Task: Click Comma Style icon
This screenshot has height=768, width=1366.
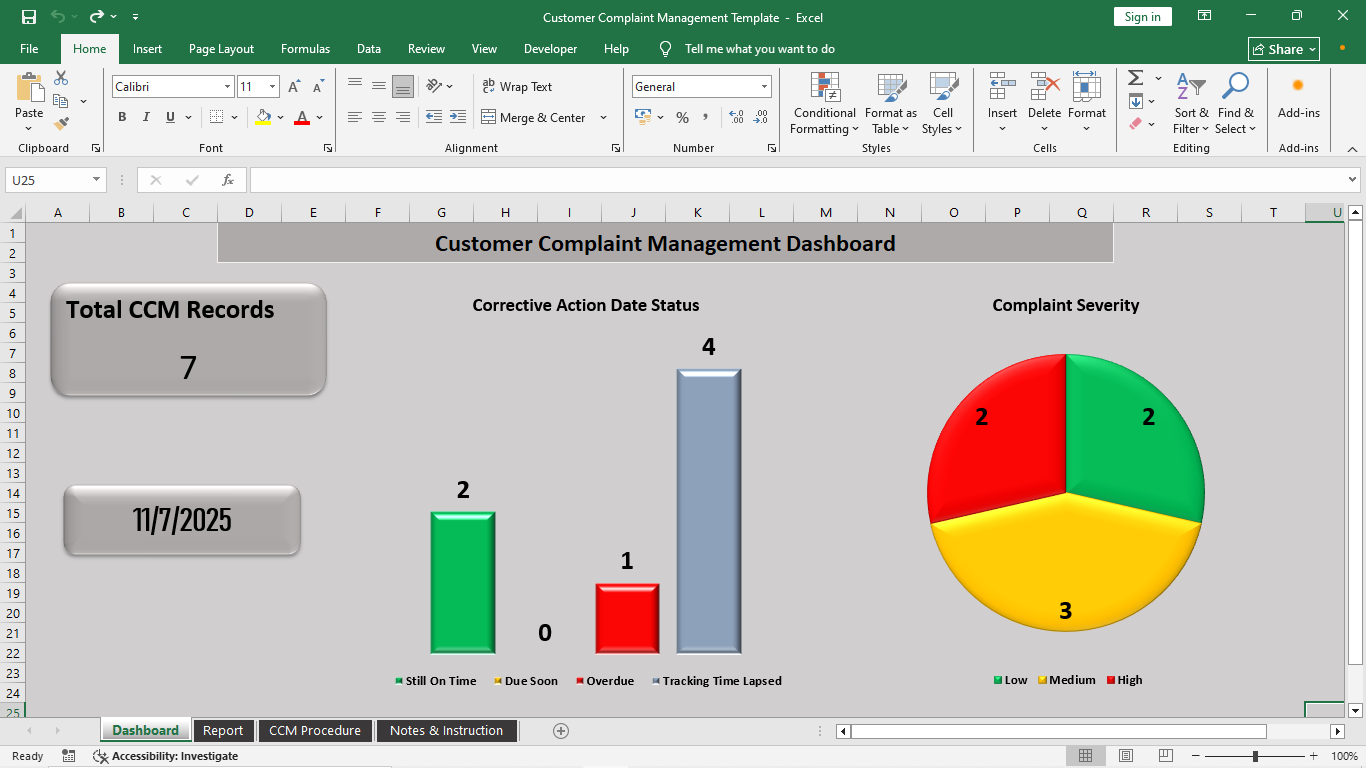Action: (x=706, y=117)
